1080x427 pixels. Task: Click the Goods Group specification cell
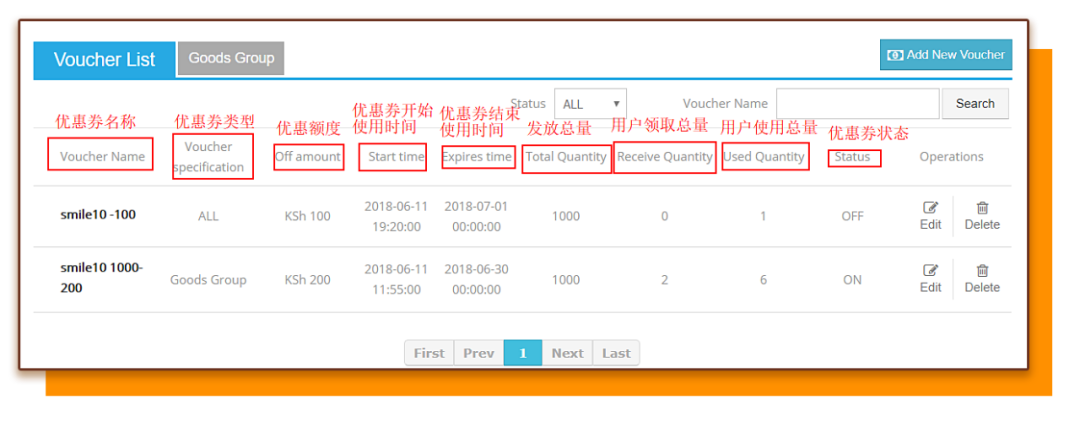[208, 280]
